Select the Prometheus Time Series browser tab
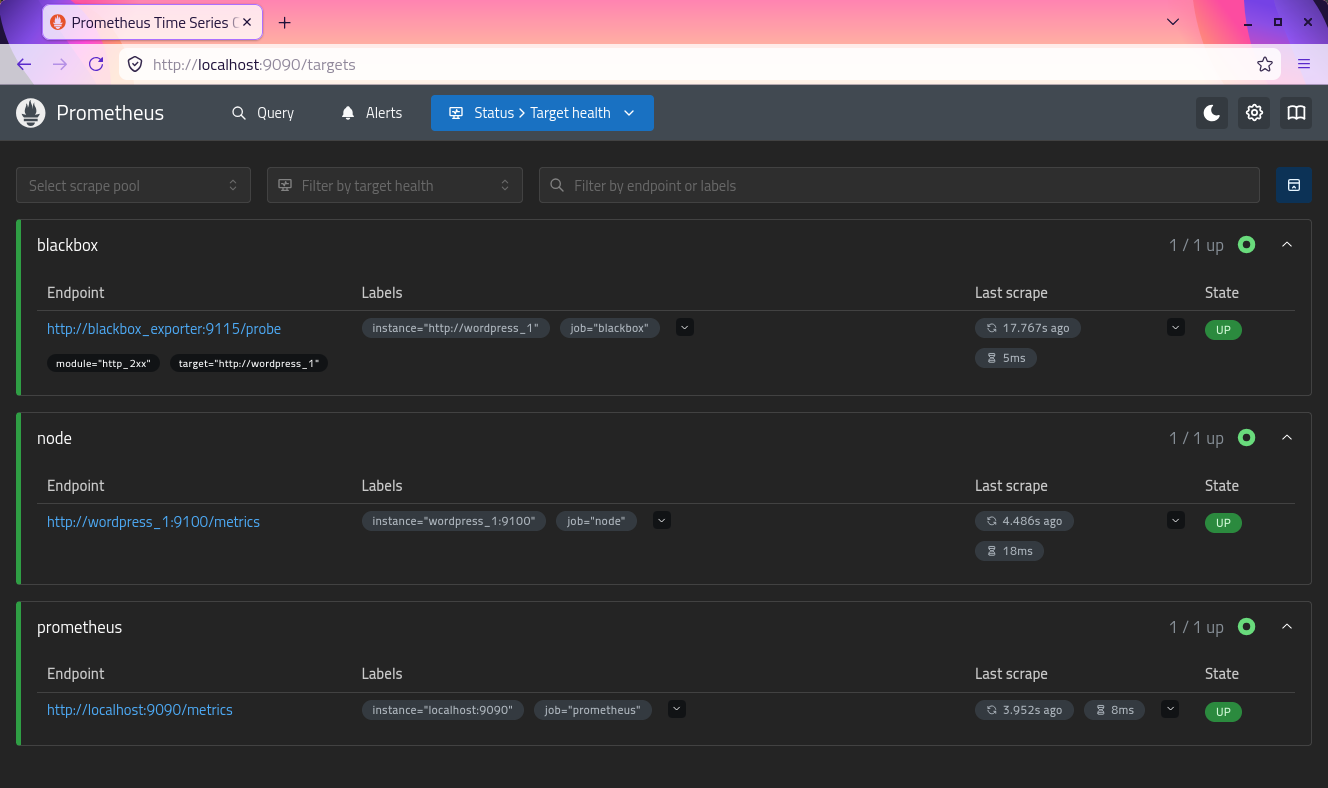1328x788 pixels. point(152,22)
